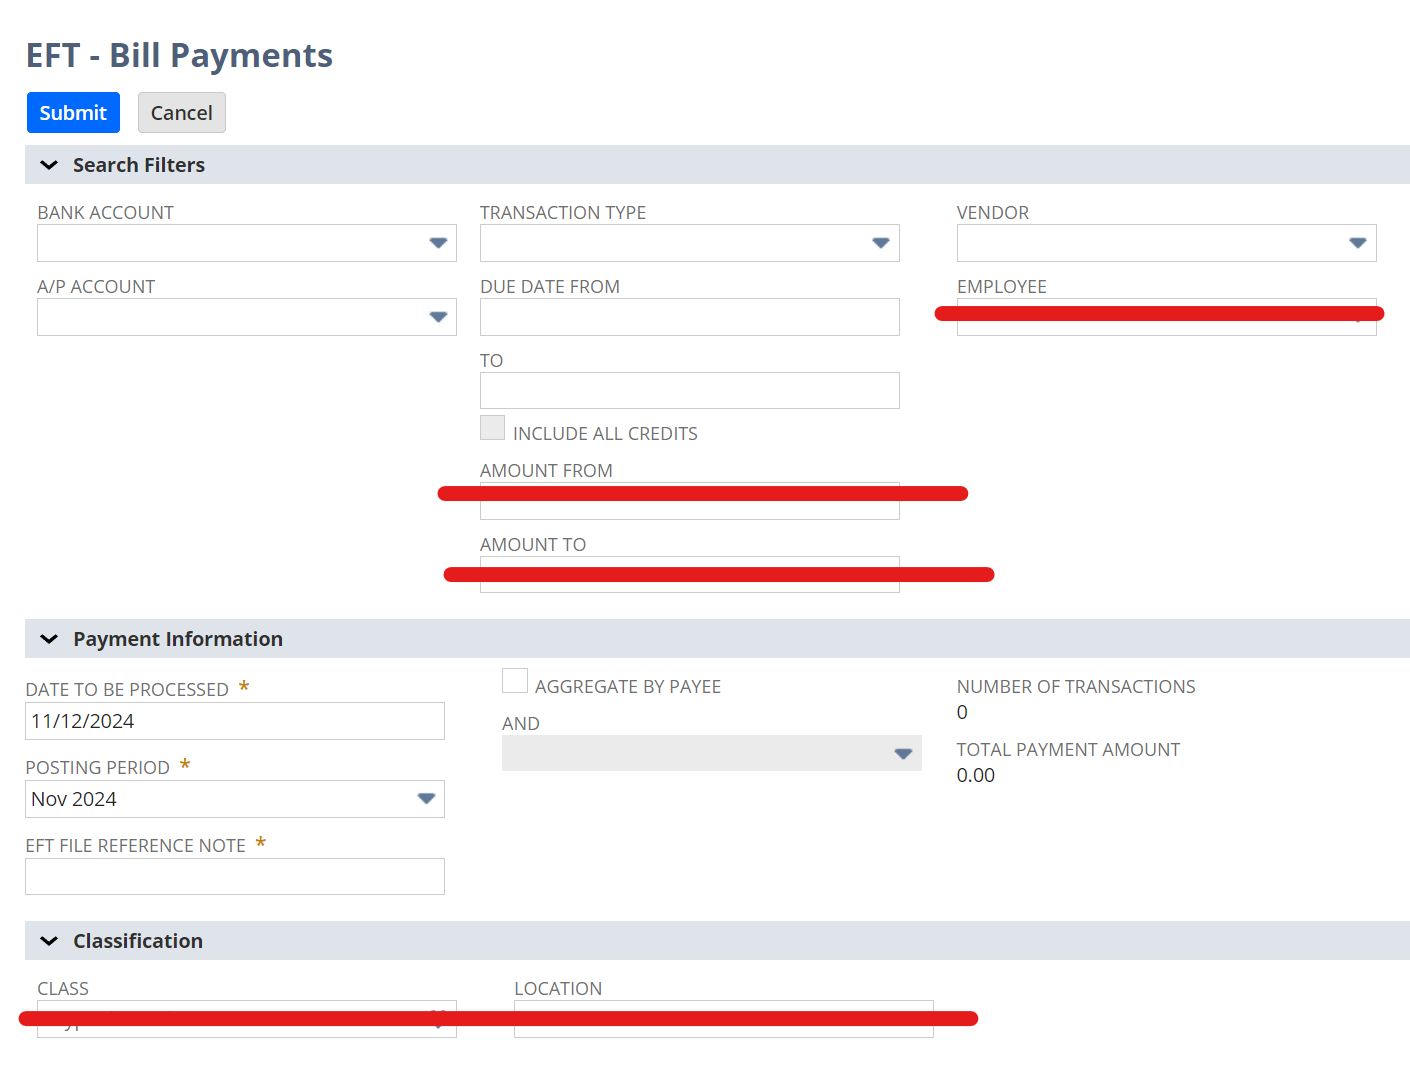Open the Vendor dropdown
The image size is (1410, 1071).
coord(1357,242)
